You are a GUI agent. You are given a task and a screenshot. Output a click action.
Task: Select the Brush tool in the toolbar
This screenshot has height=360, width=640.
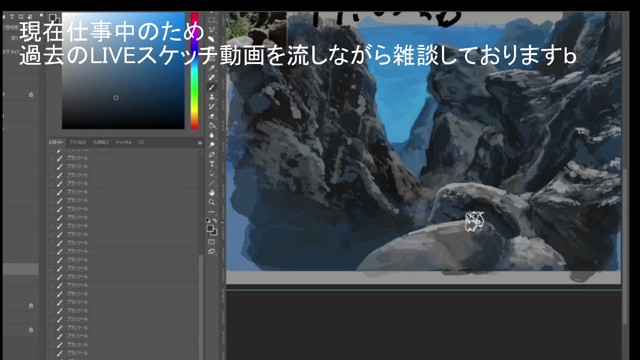(212, 87)
